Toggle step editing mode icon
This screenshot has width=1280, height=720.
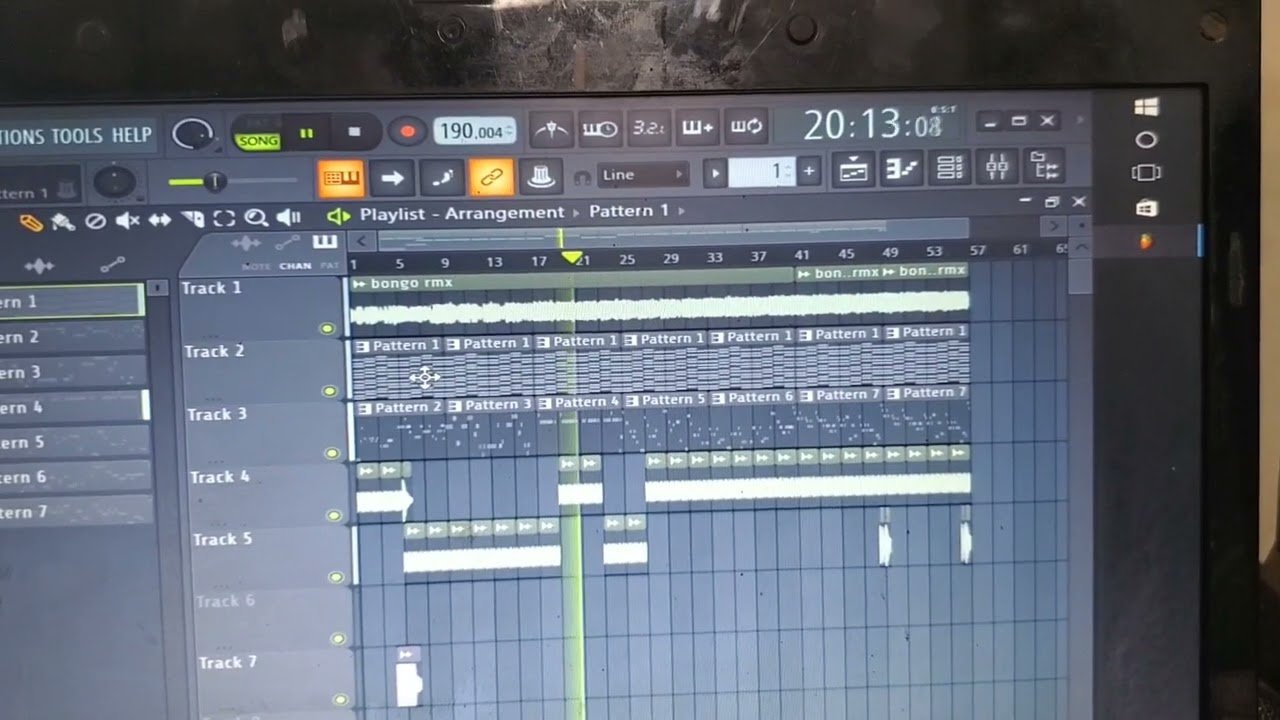tap(441, 178)
